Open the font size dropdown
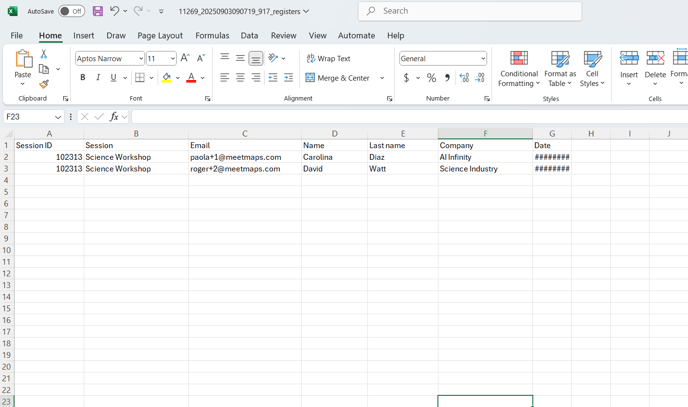 tap(172, 58)
